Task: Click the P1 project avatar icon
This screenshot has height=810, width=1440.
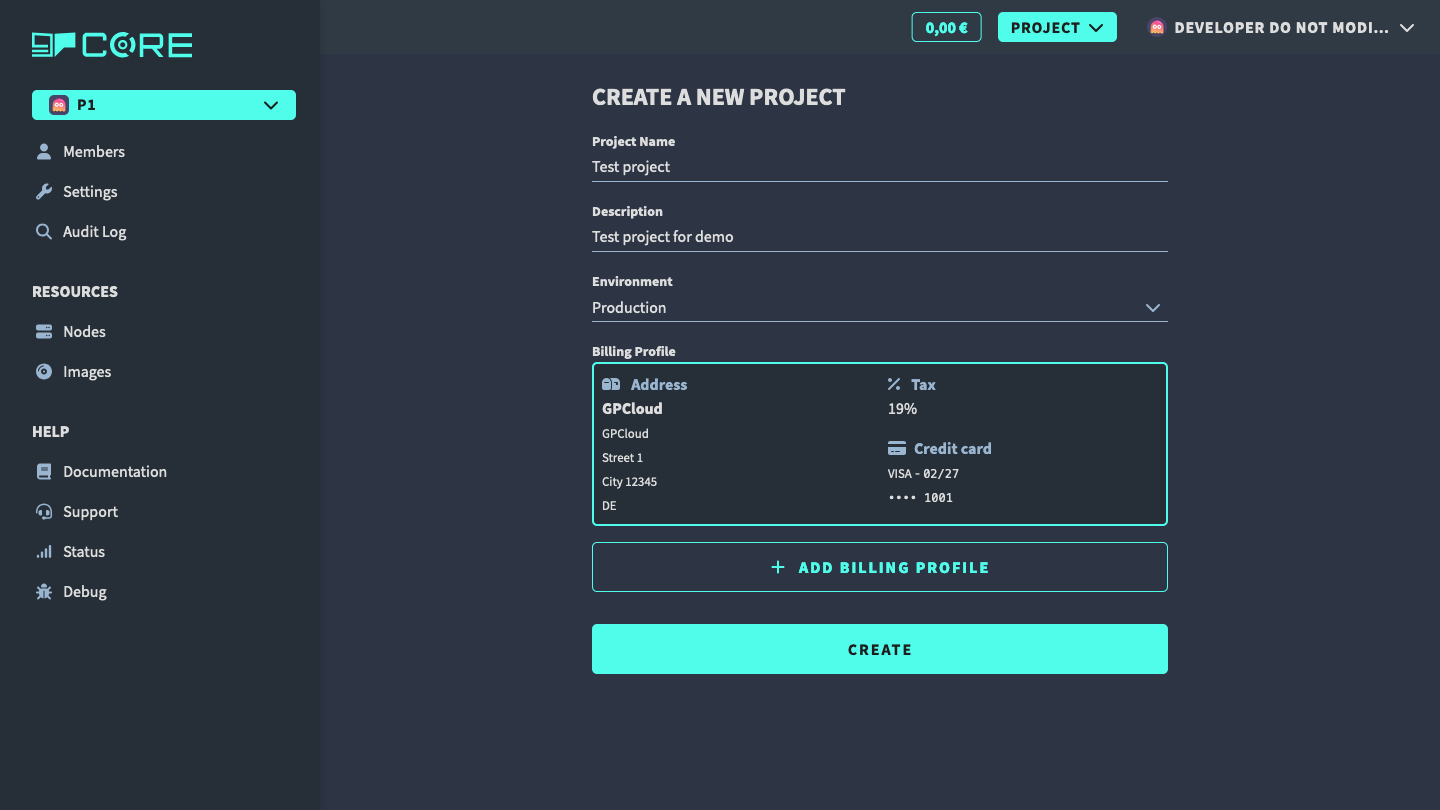Action: pyautogui.click(x=59, y=105)
